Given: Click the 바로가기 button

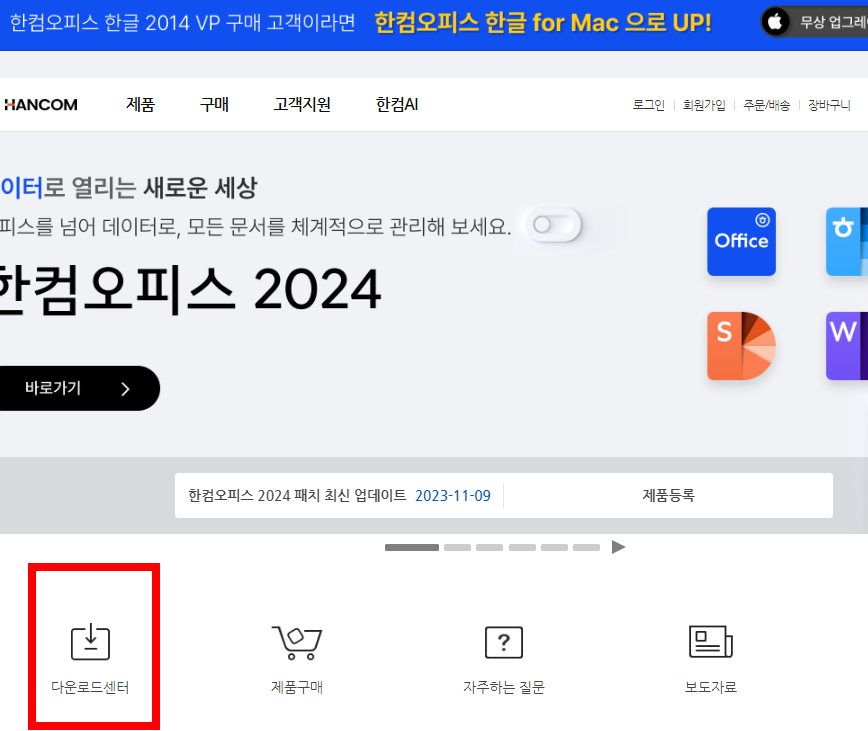Looking at the screenshot, I should click(x=70, y=388).
